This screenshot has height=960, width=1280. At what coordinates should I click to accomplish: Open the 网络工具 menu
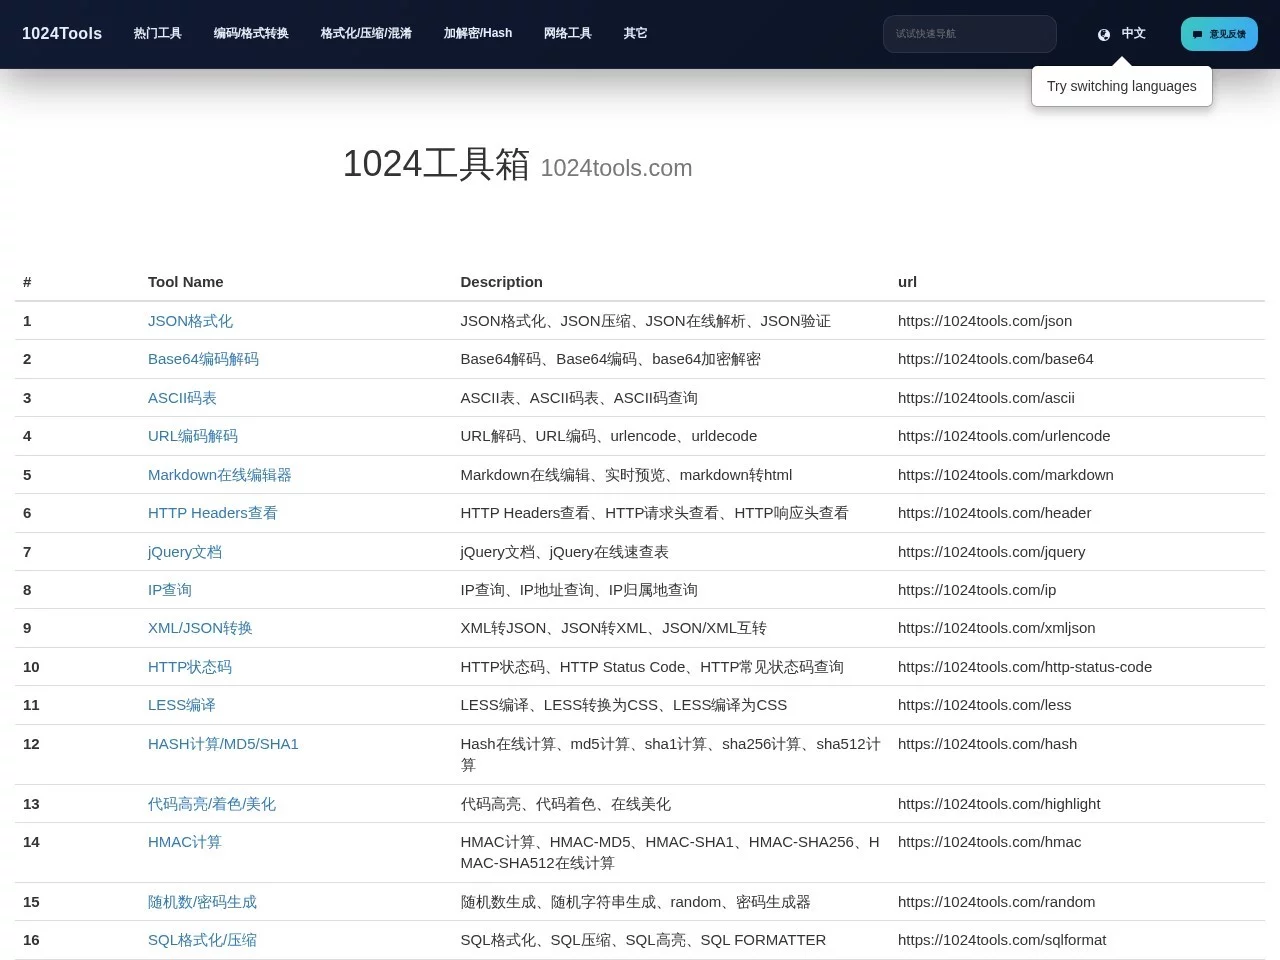[x=567, y=33]
